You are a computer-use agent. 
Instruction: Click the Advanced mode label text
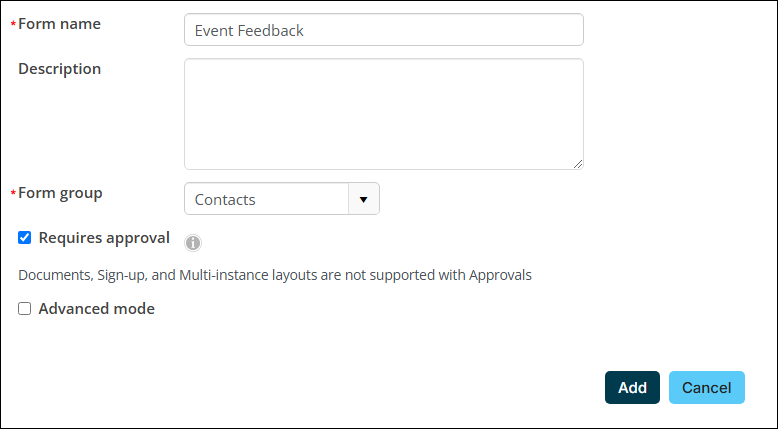(97, 308)
